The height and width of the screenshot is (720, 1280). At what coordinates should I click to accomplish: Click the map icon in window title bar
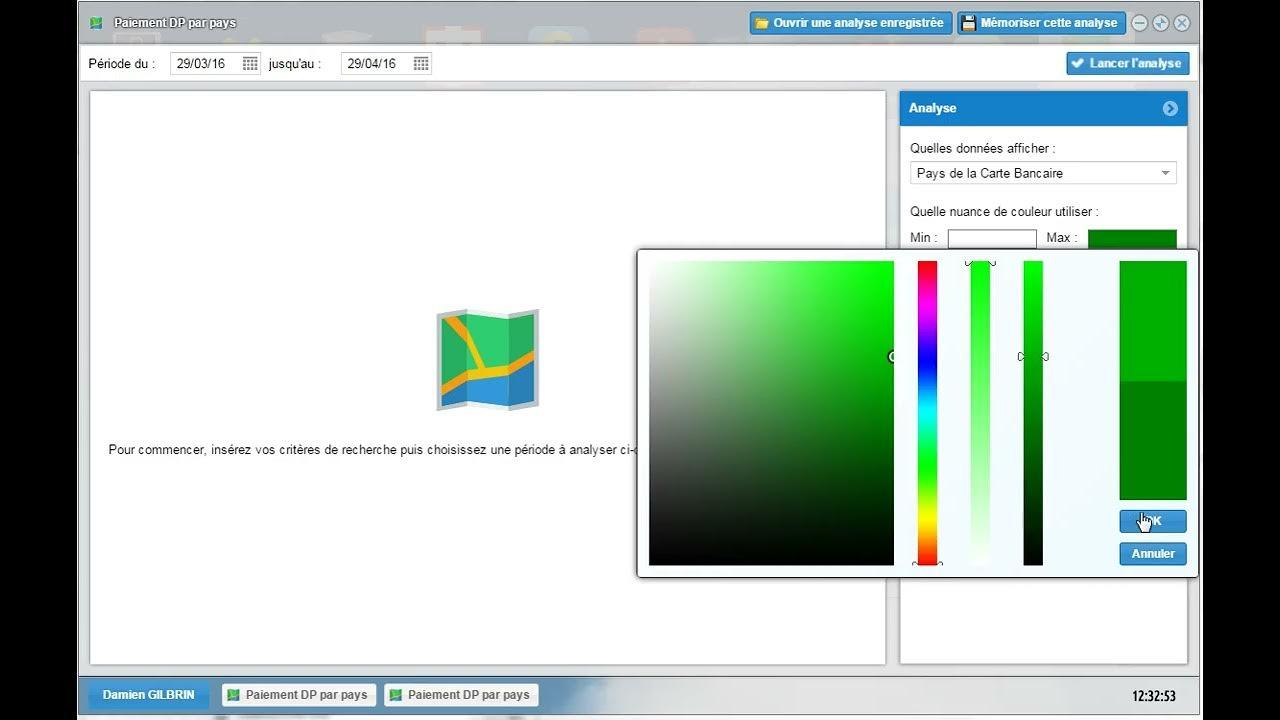96,23
